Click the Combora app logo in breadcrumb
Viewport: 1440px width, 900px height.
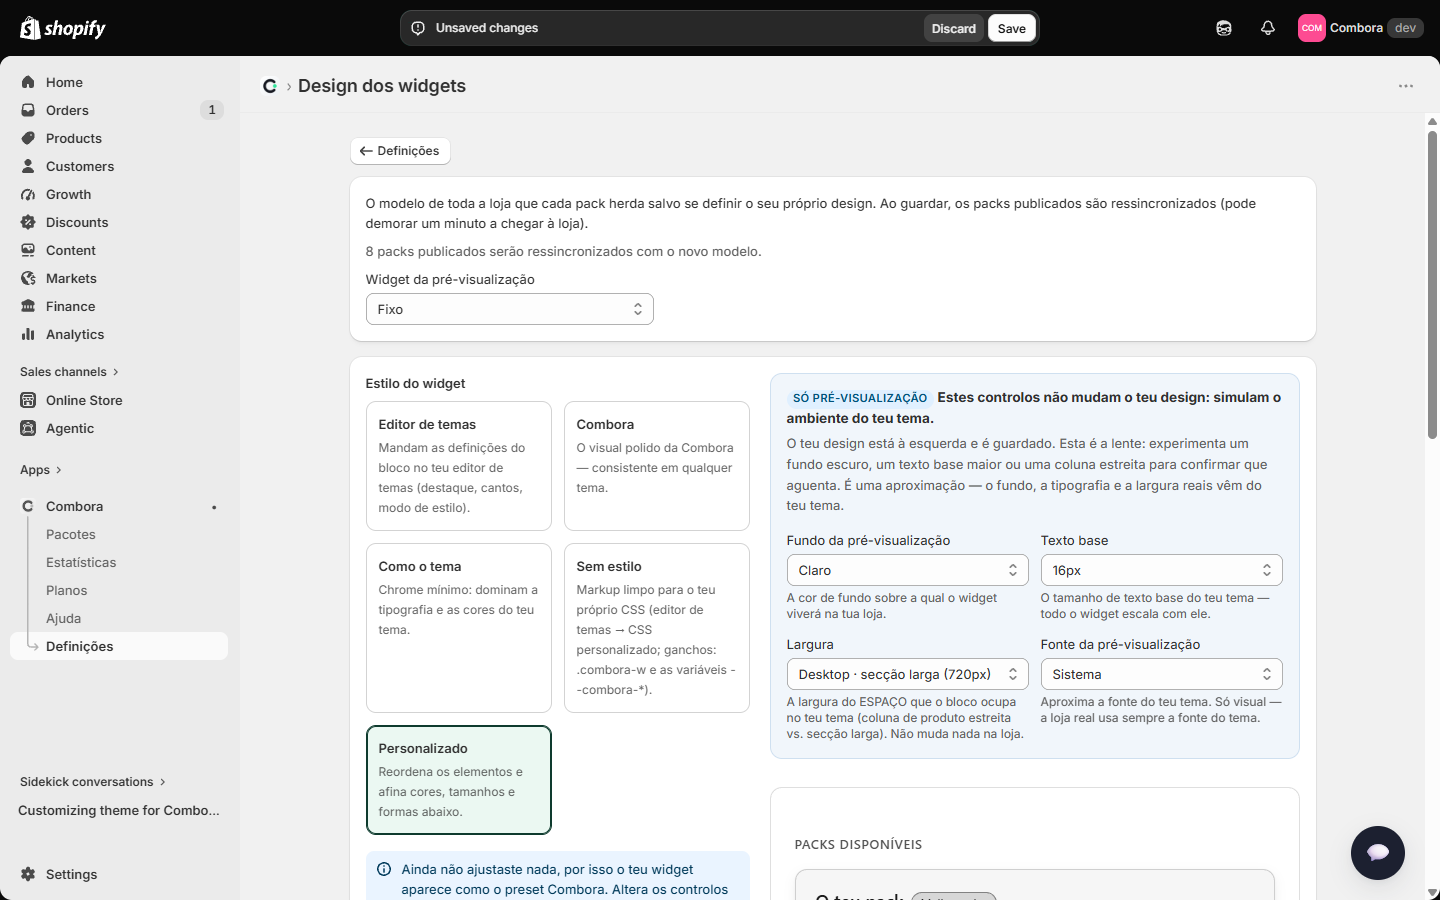coord(270,86)
